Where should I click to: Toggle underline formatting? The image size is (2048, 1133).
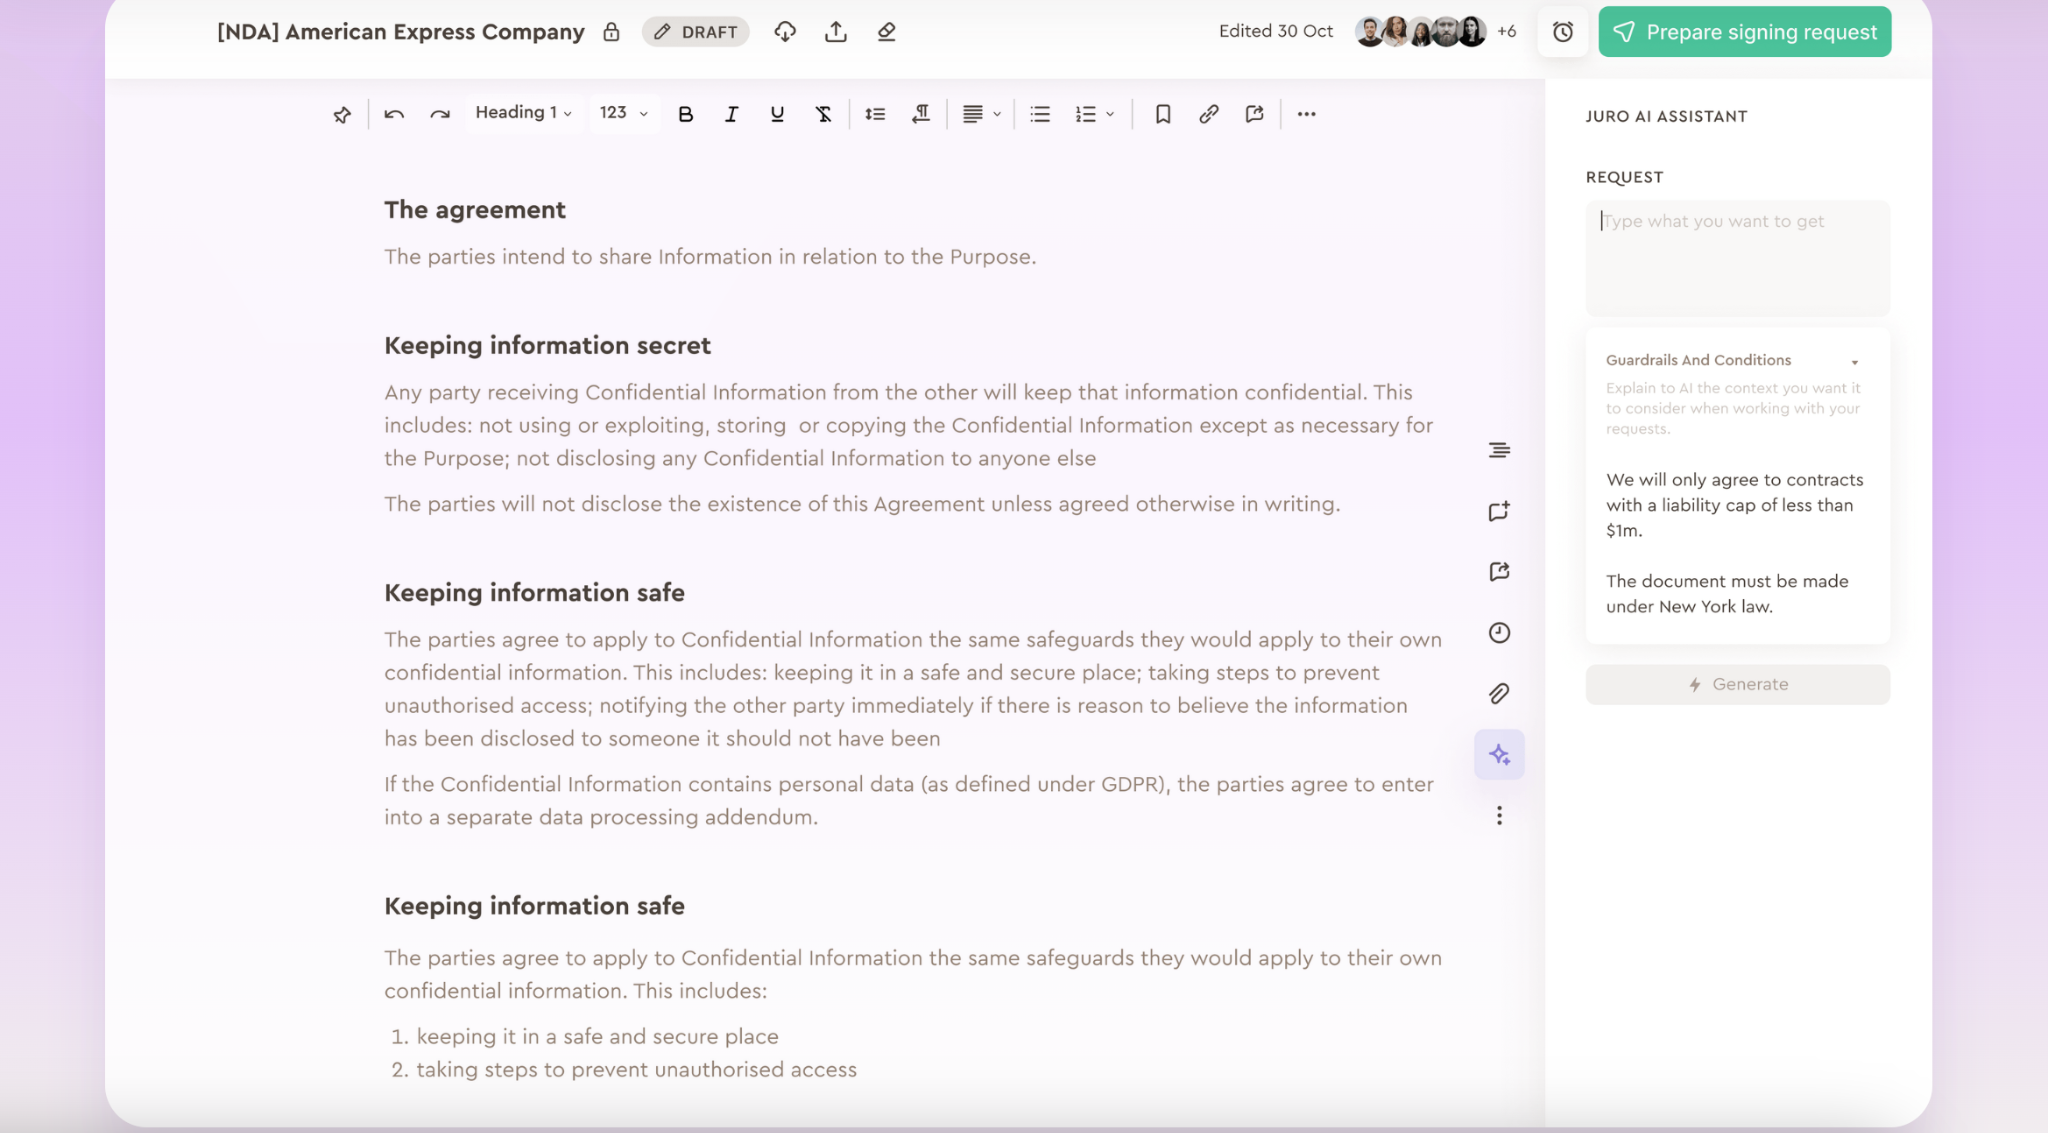tap(776, 113)
